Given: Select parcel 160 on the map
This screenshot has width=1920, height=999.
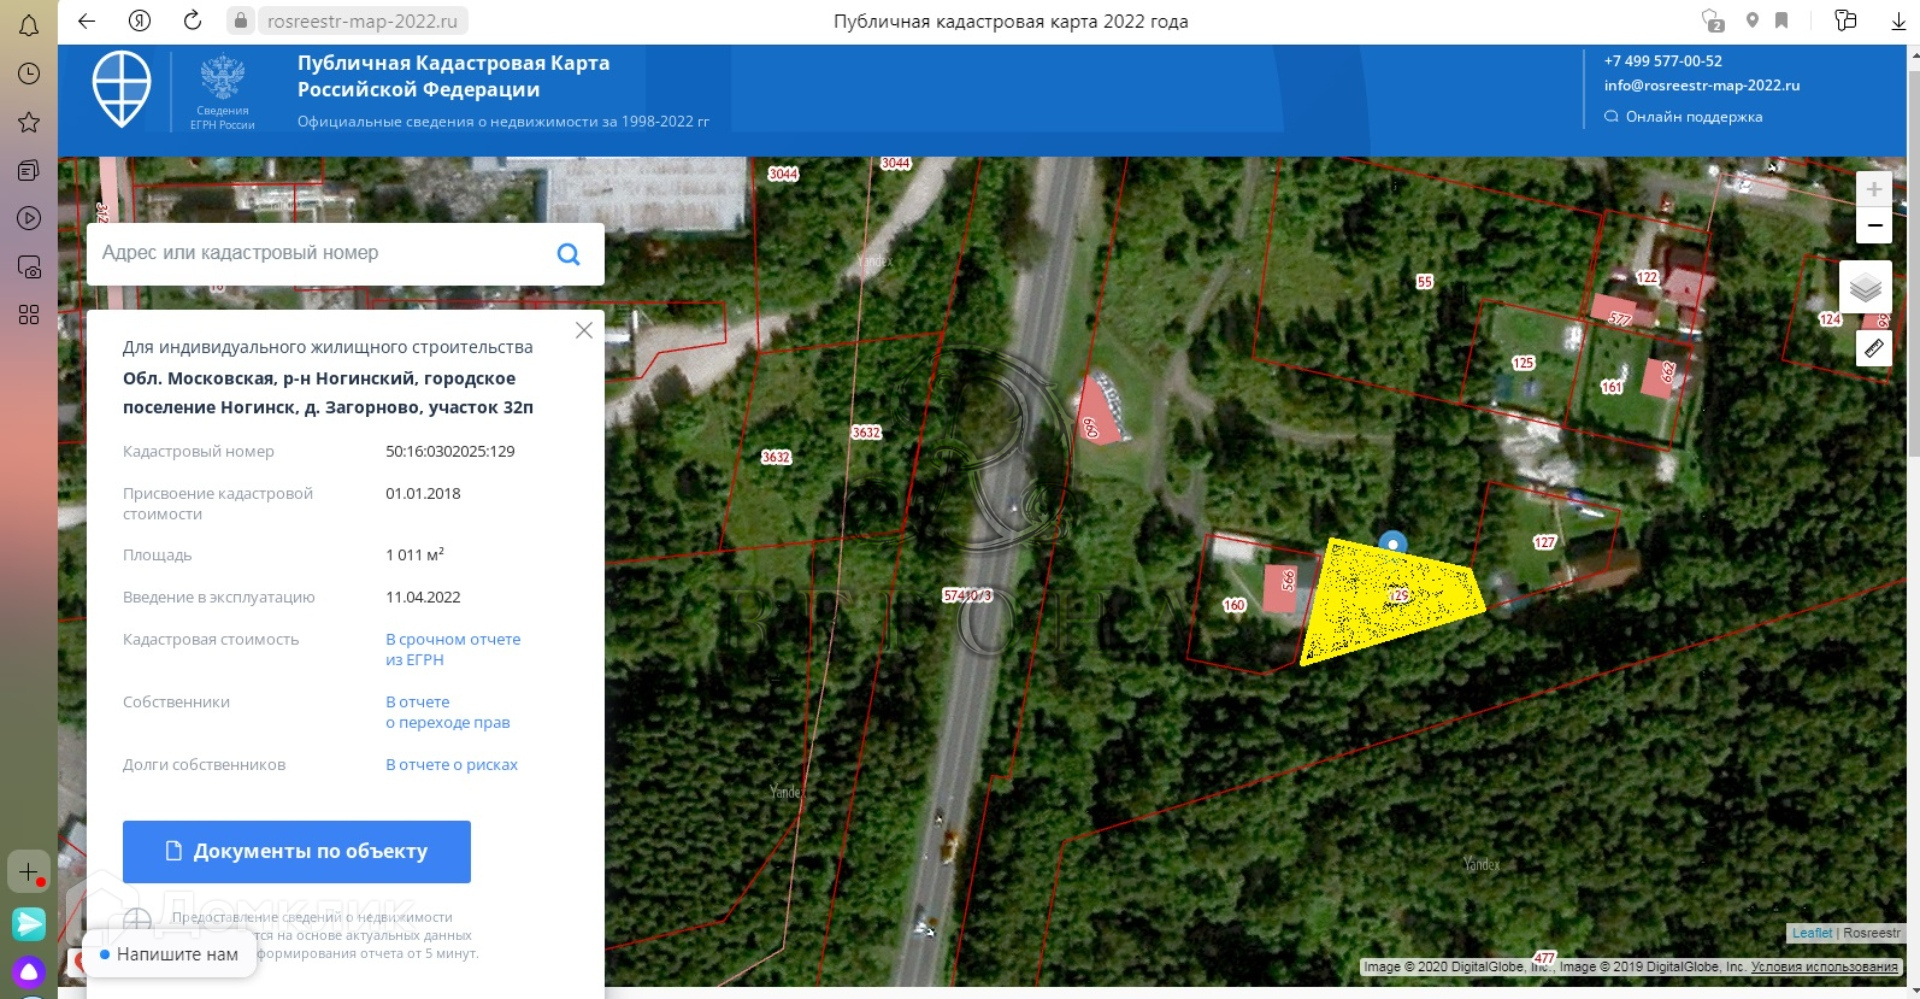Looking at the screenshot, I should tap(1234, 605).
